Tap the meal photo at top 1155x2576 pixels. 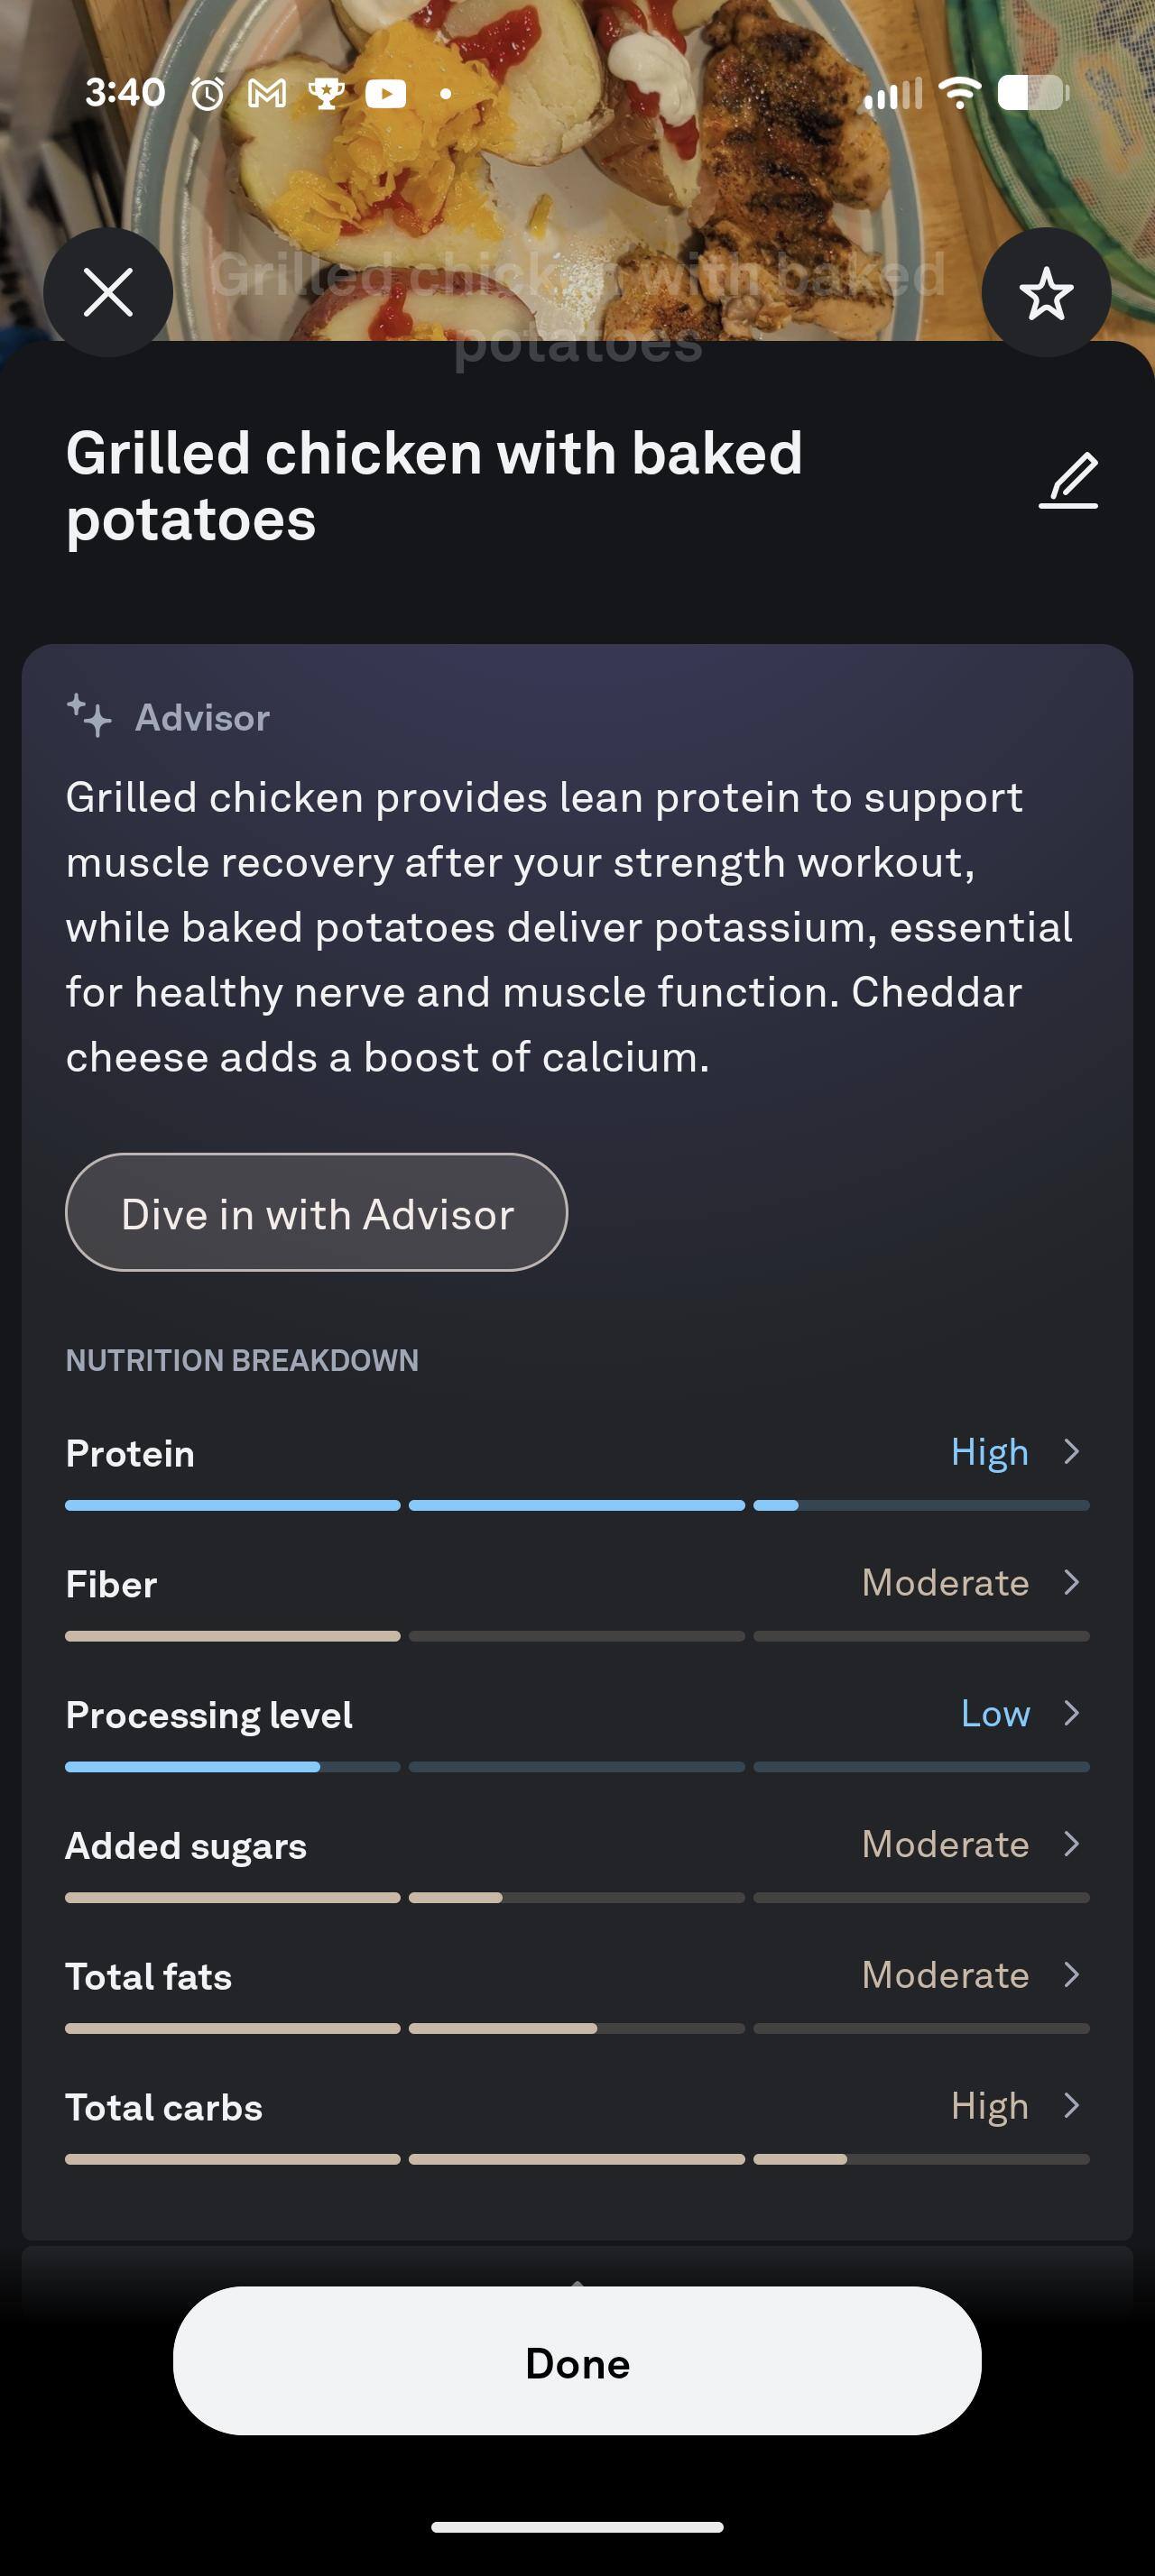click(578, 150)
